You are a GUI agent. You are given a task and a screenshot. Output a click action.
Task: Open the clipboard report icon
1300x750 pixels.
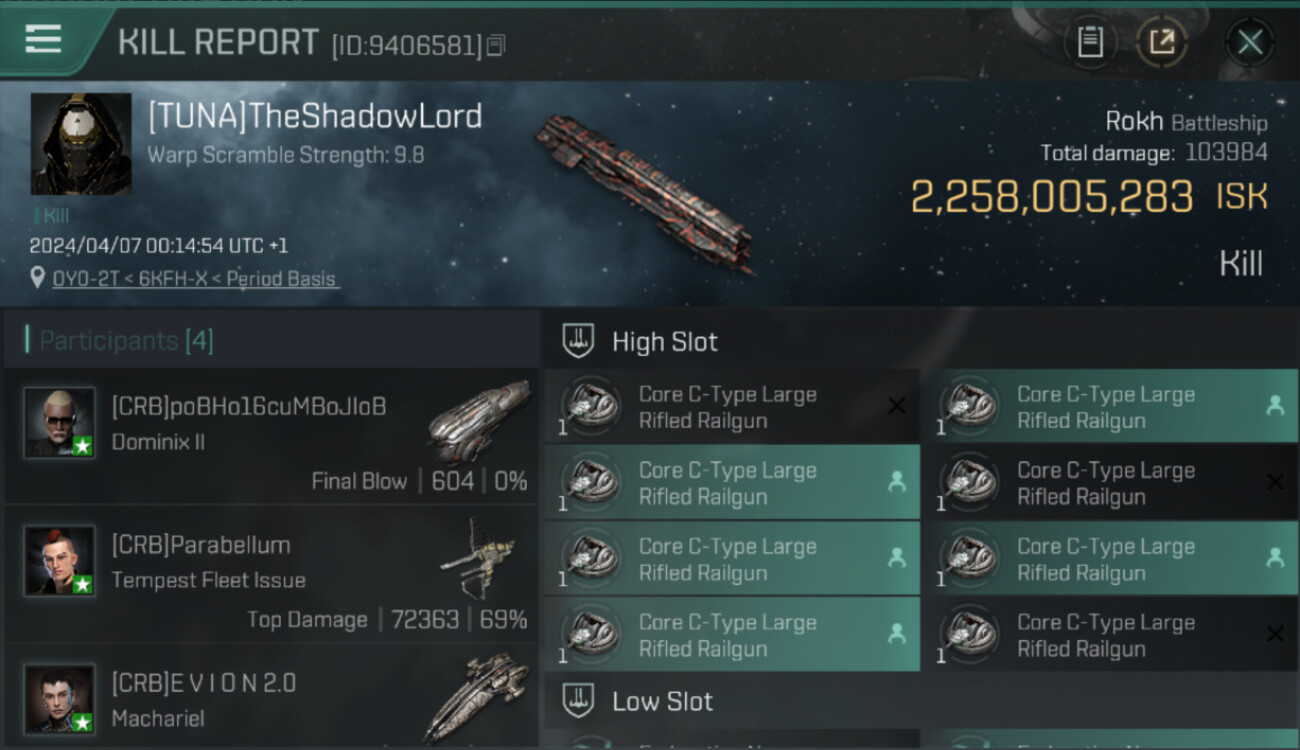coord(1090,42)
